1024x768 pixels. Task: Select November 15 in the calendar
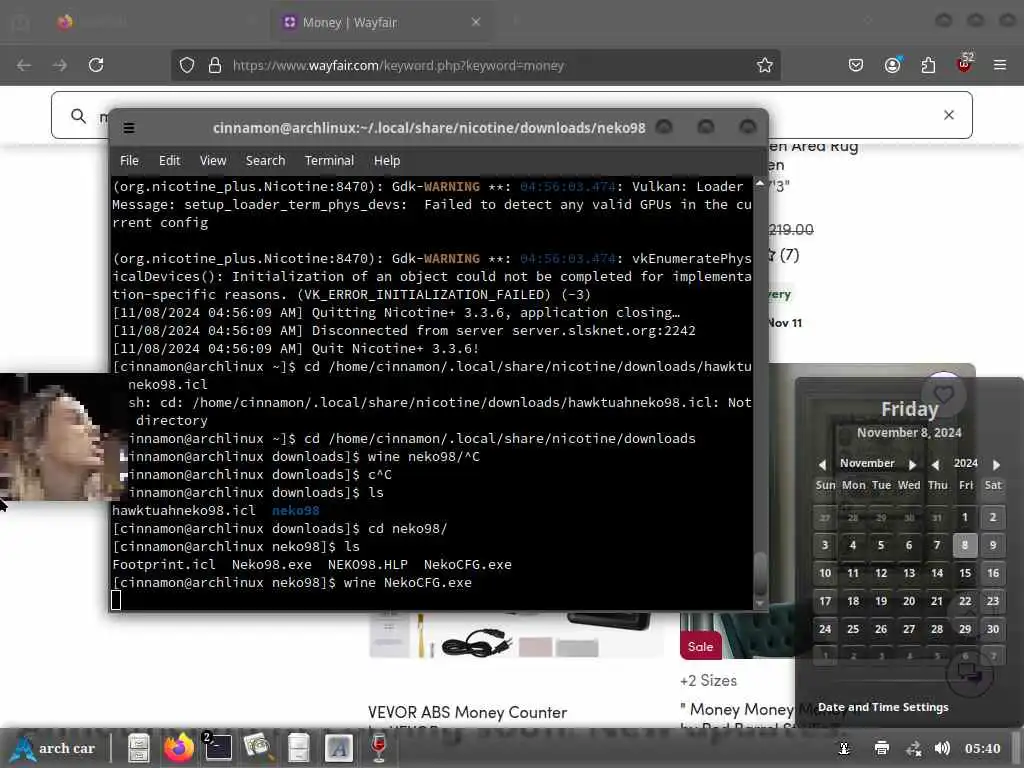[965, 573]
